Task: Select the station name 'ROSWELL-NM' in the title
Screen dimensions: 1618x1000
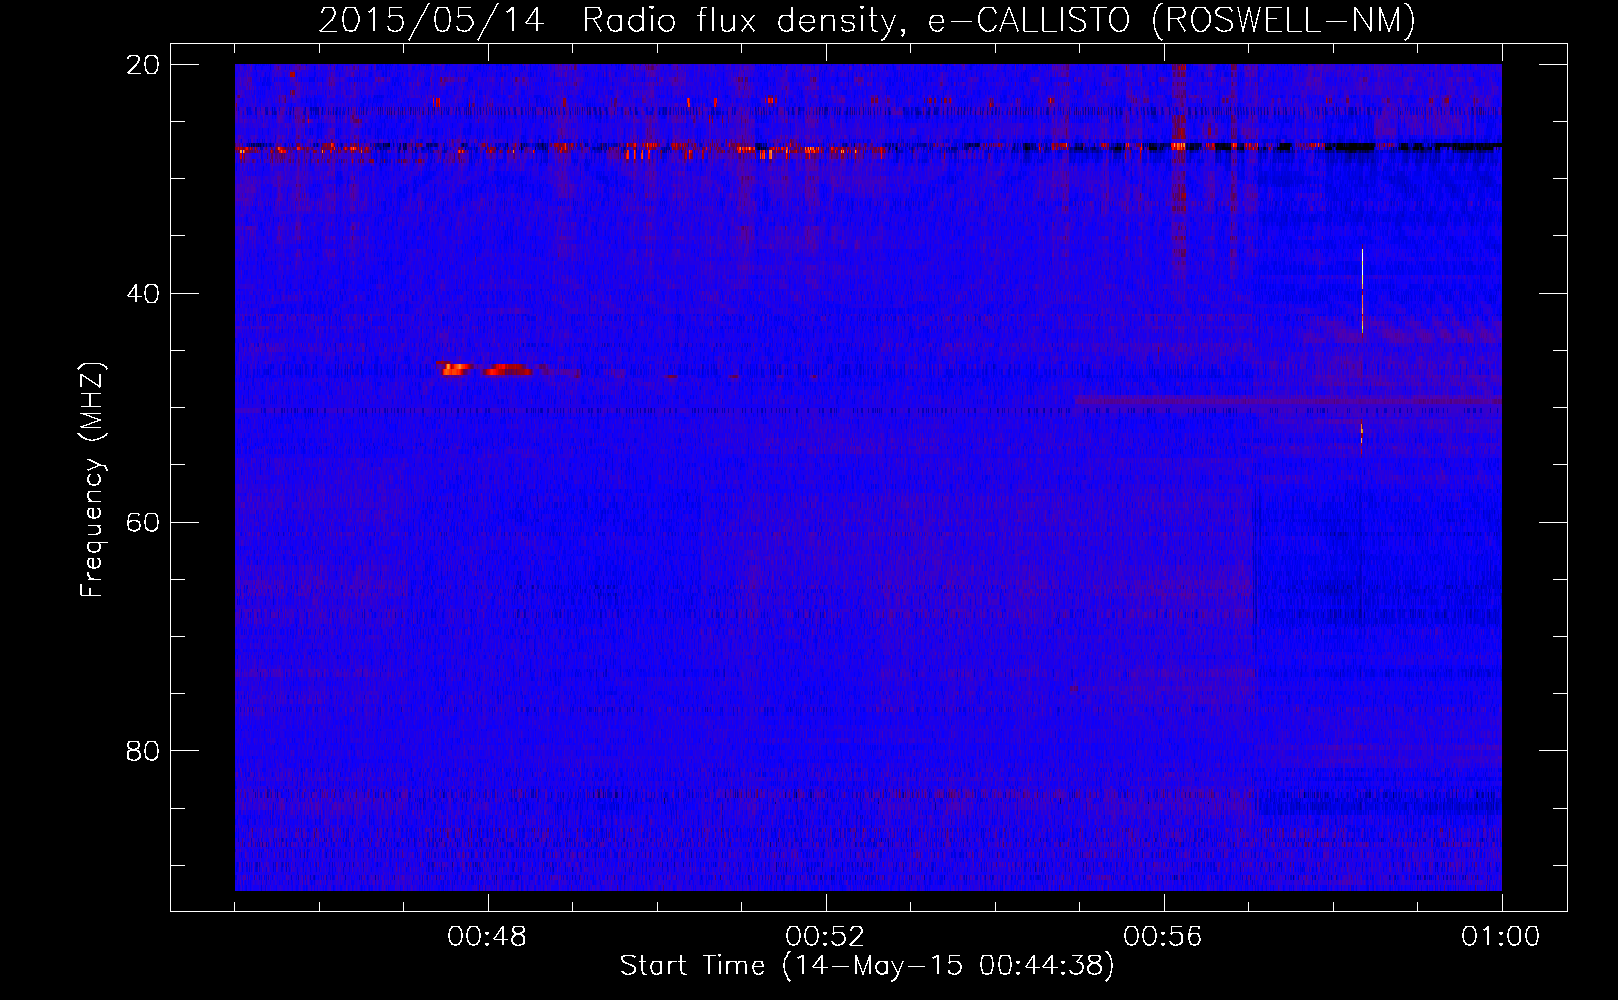Action: click(x=1285, y=21)
